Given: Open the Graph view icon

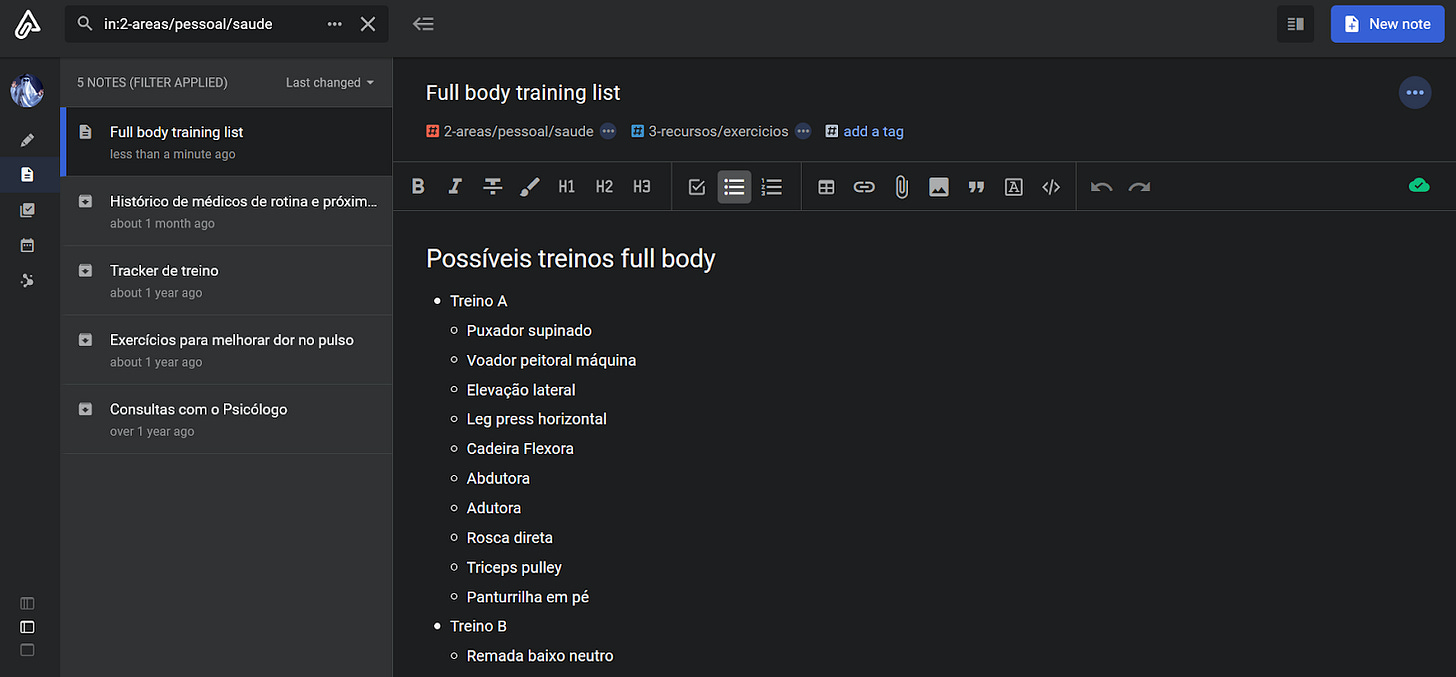Looking at the screenshot, I should [x=27, y=280].
